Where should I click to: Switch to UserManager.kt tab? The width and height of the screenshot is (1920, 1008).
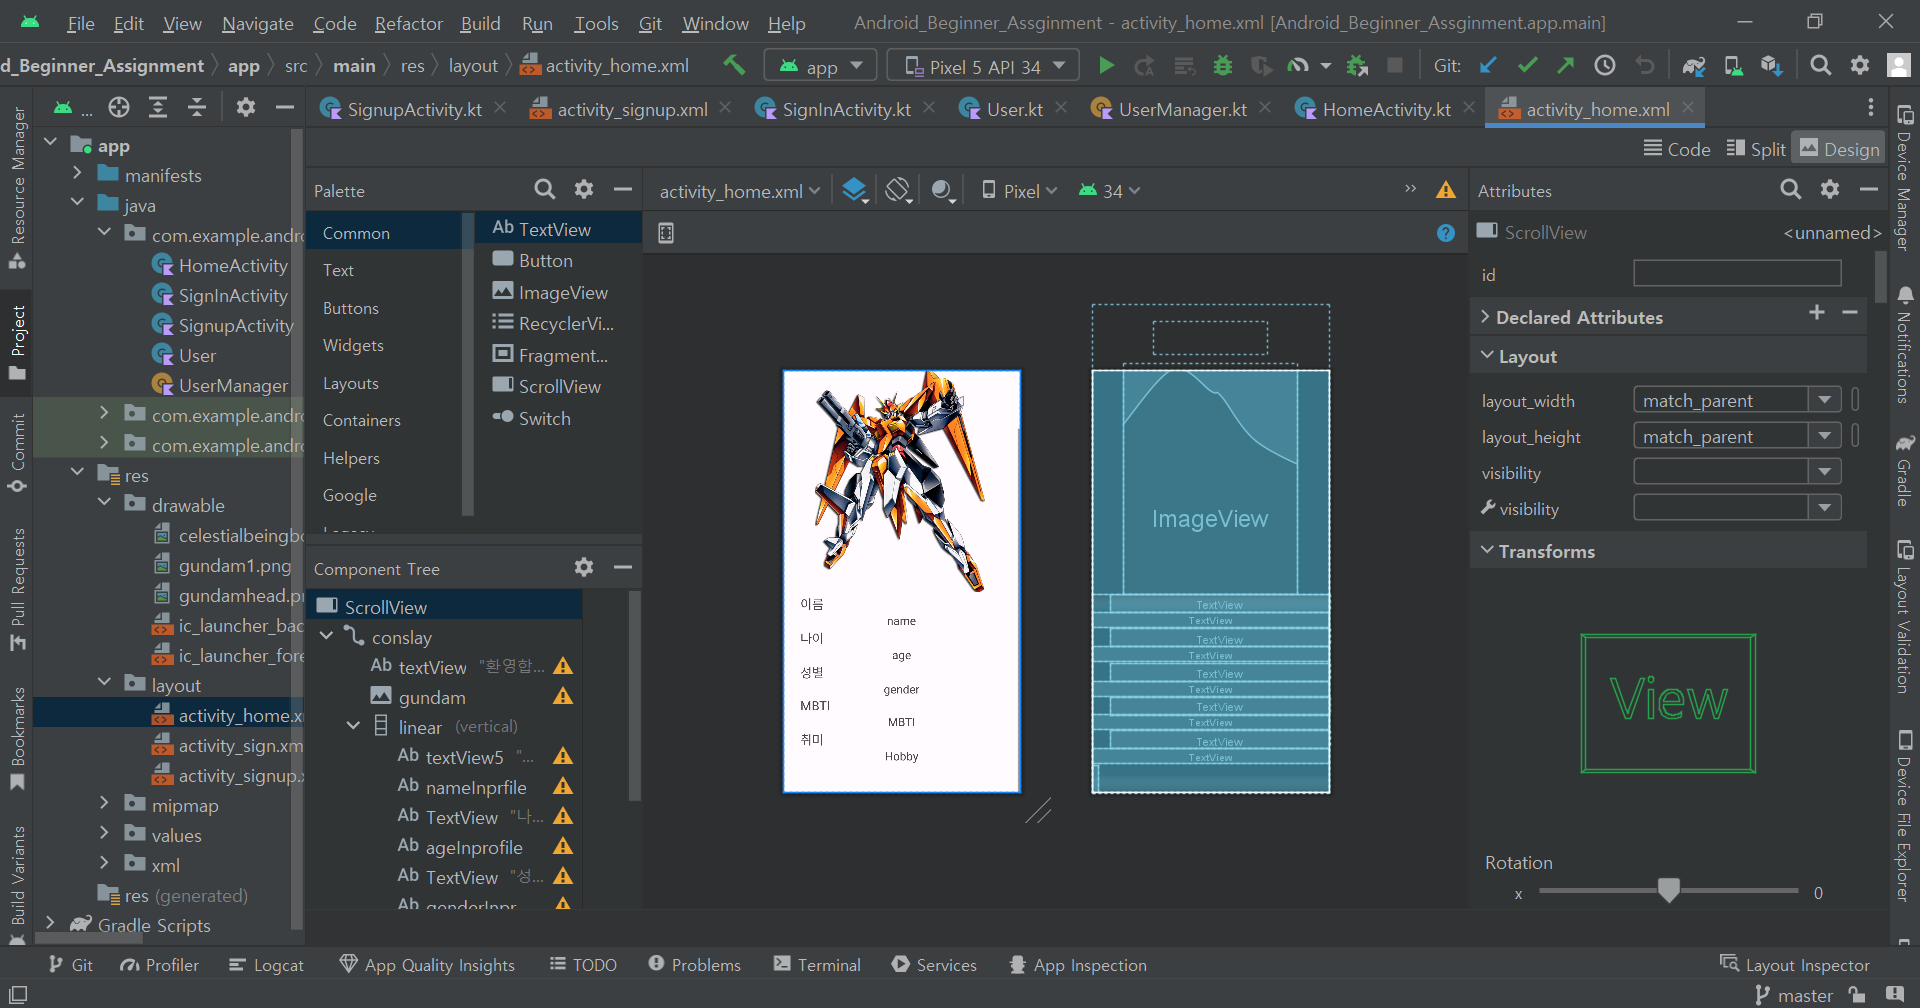[x=1181, y=109]
